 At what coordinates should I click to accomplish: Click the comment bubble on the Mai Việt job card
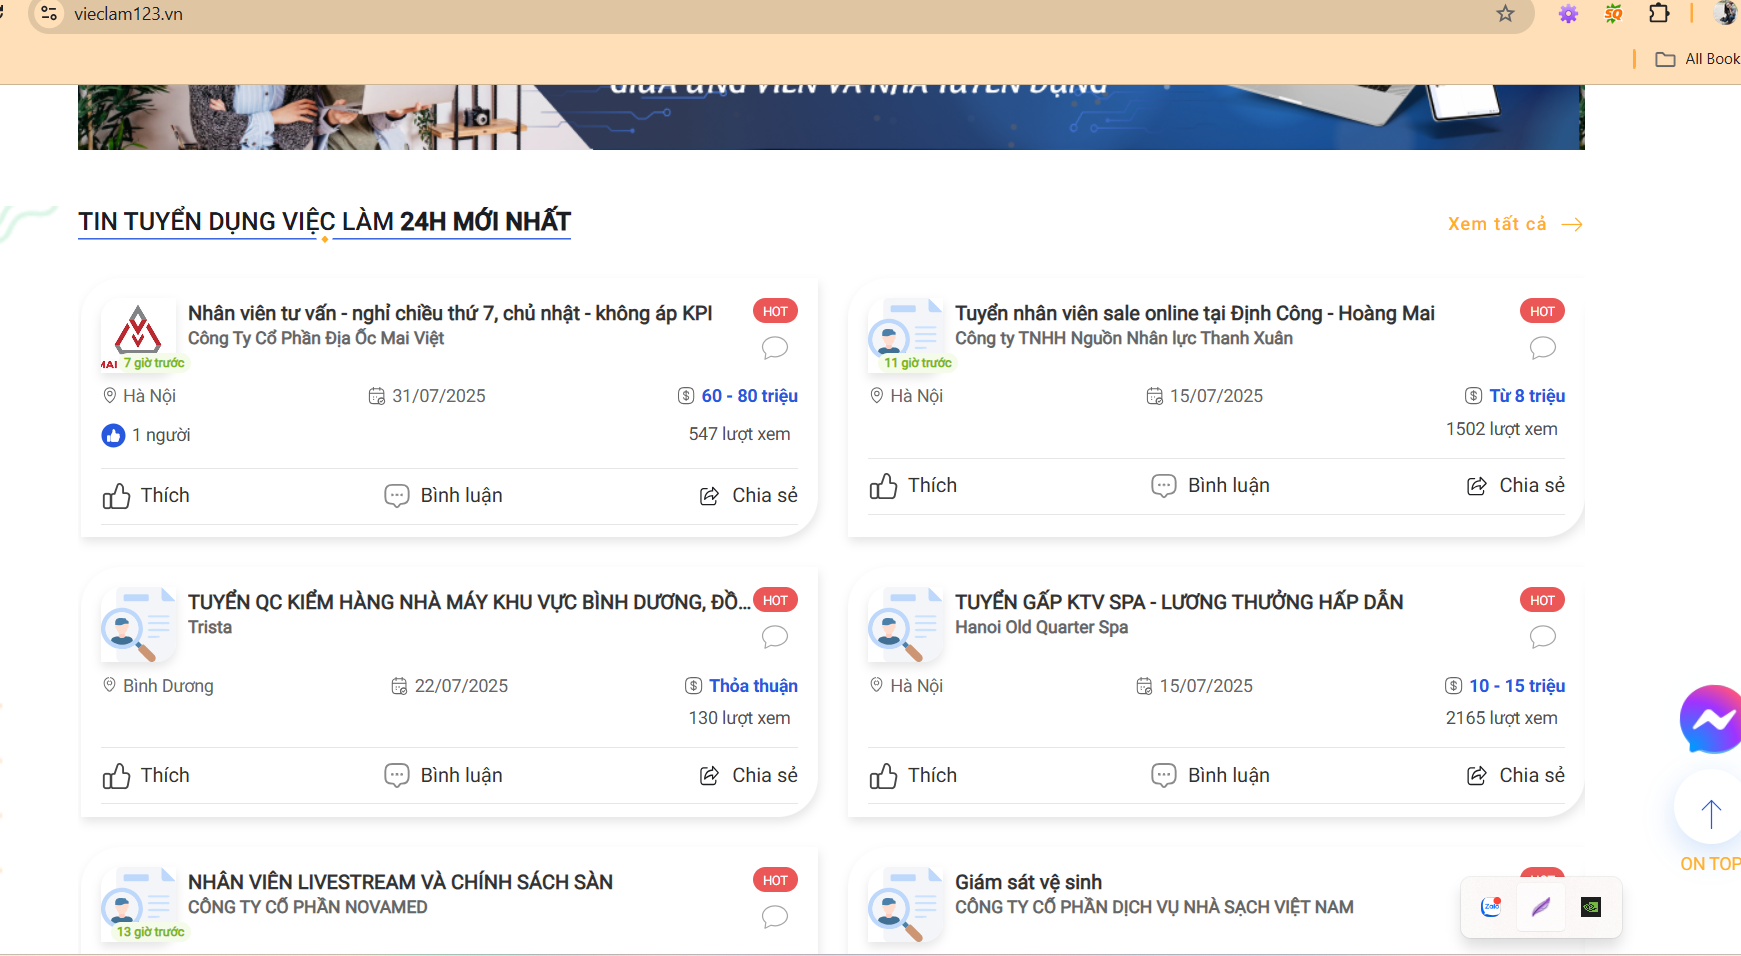[x=775, y=348]
